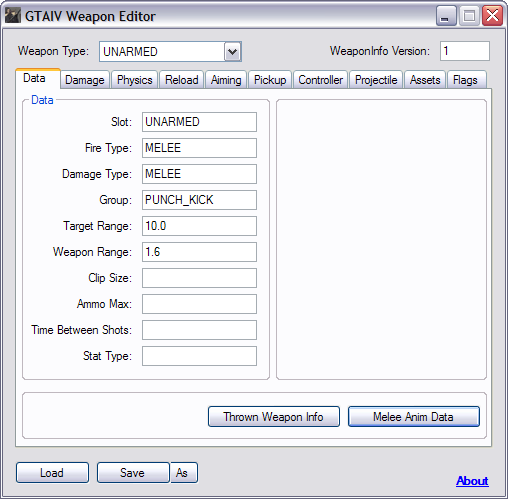Click the GTAIV Weapon Editor title bar icon
This screenshot has width=508, height=499.
(13, 16)
